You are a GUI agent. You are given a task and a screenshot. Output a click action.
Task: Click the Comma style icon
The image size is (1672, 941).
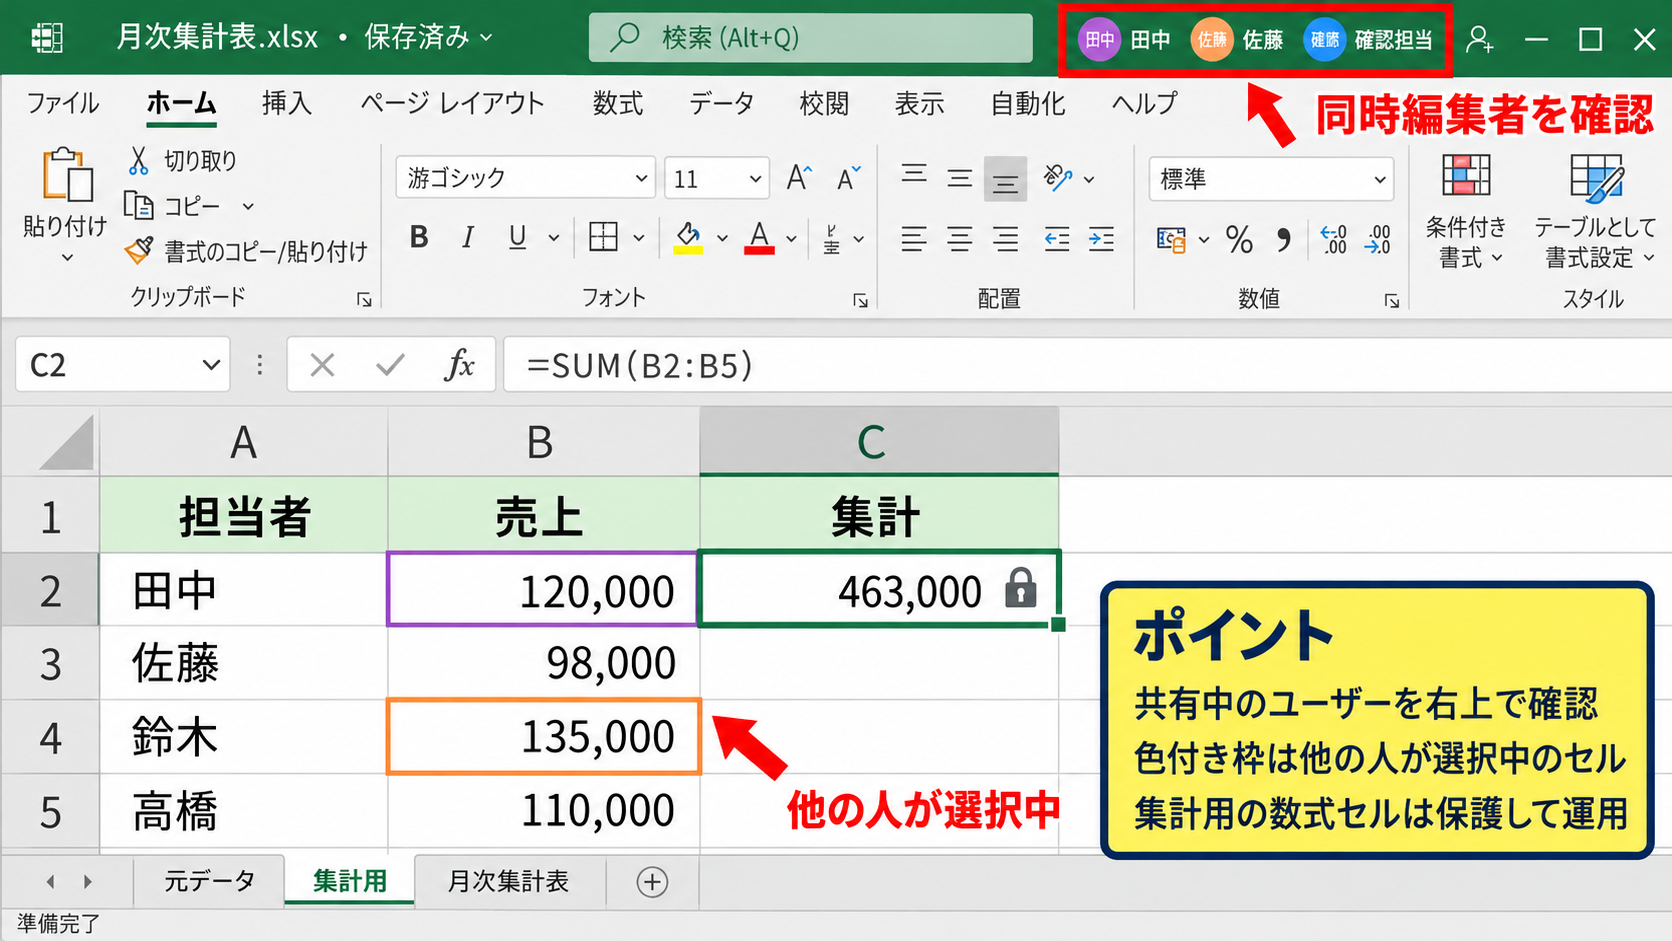coord(1284,239)
